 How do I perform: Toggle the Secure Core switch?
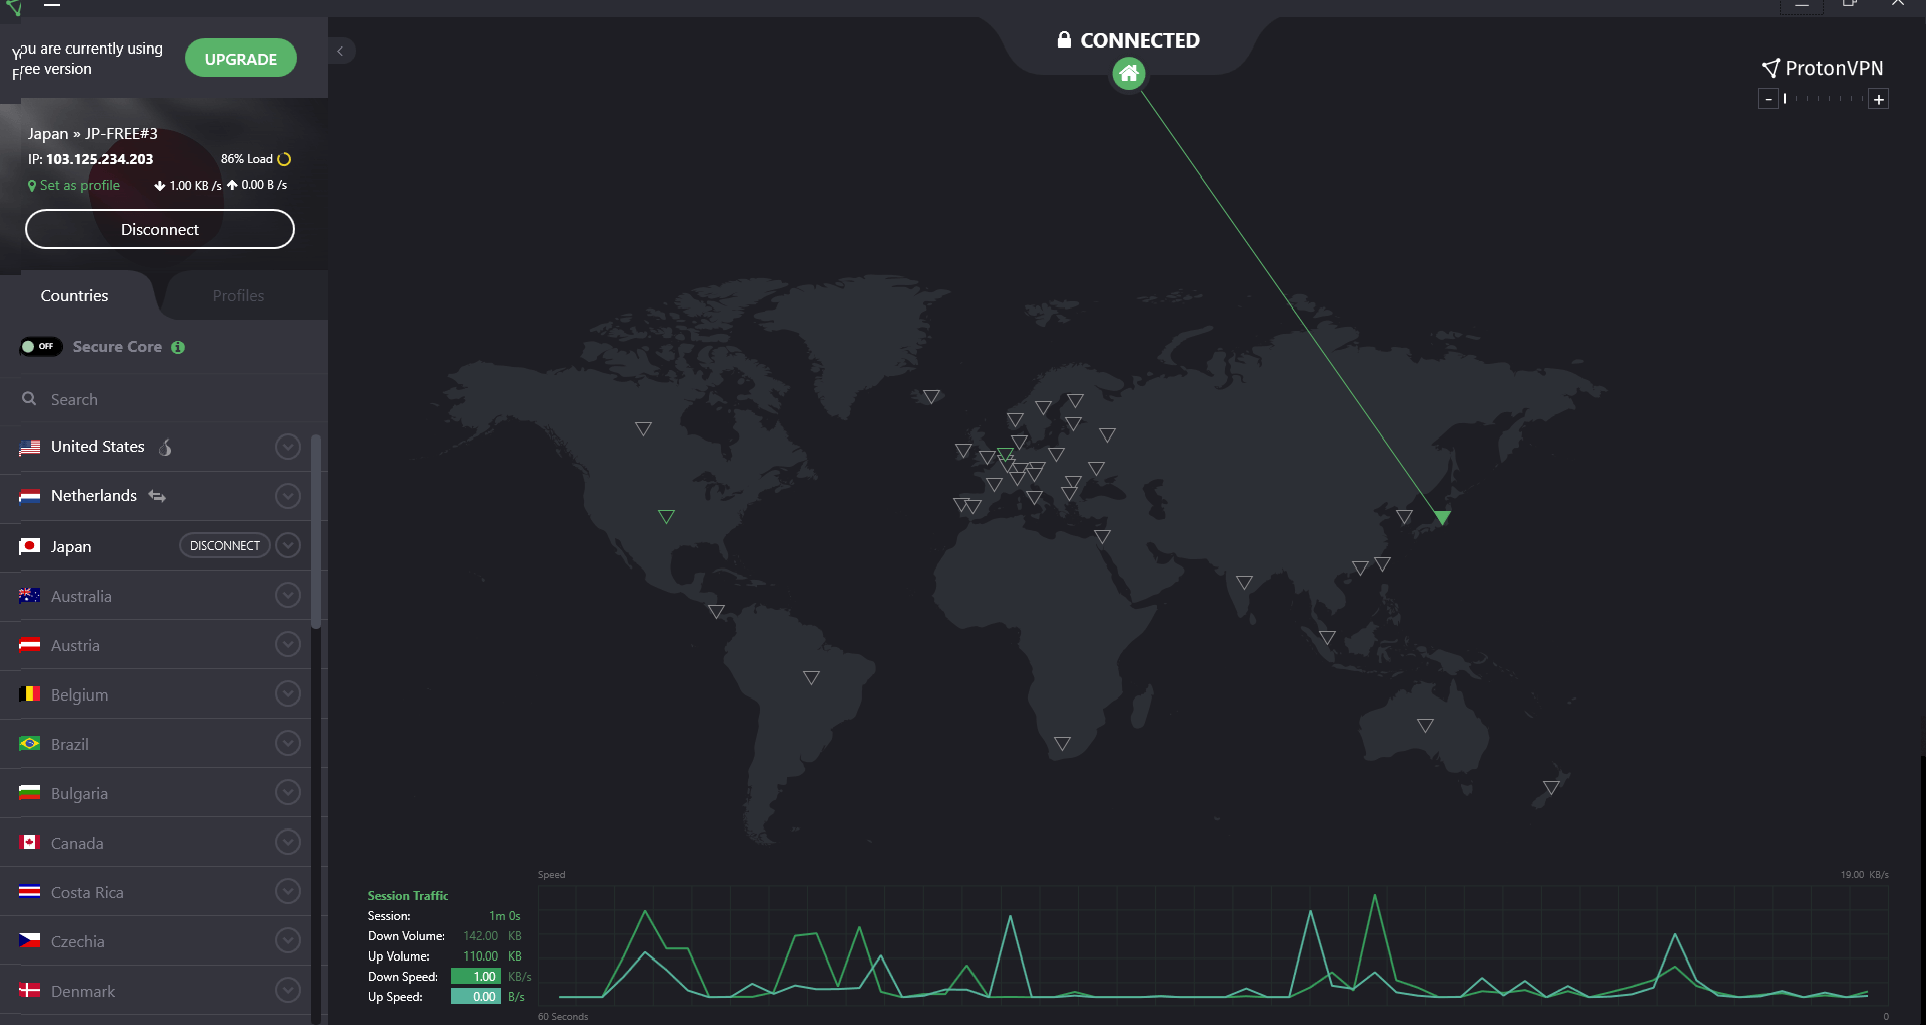(41, 347)
